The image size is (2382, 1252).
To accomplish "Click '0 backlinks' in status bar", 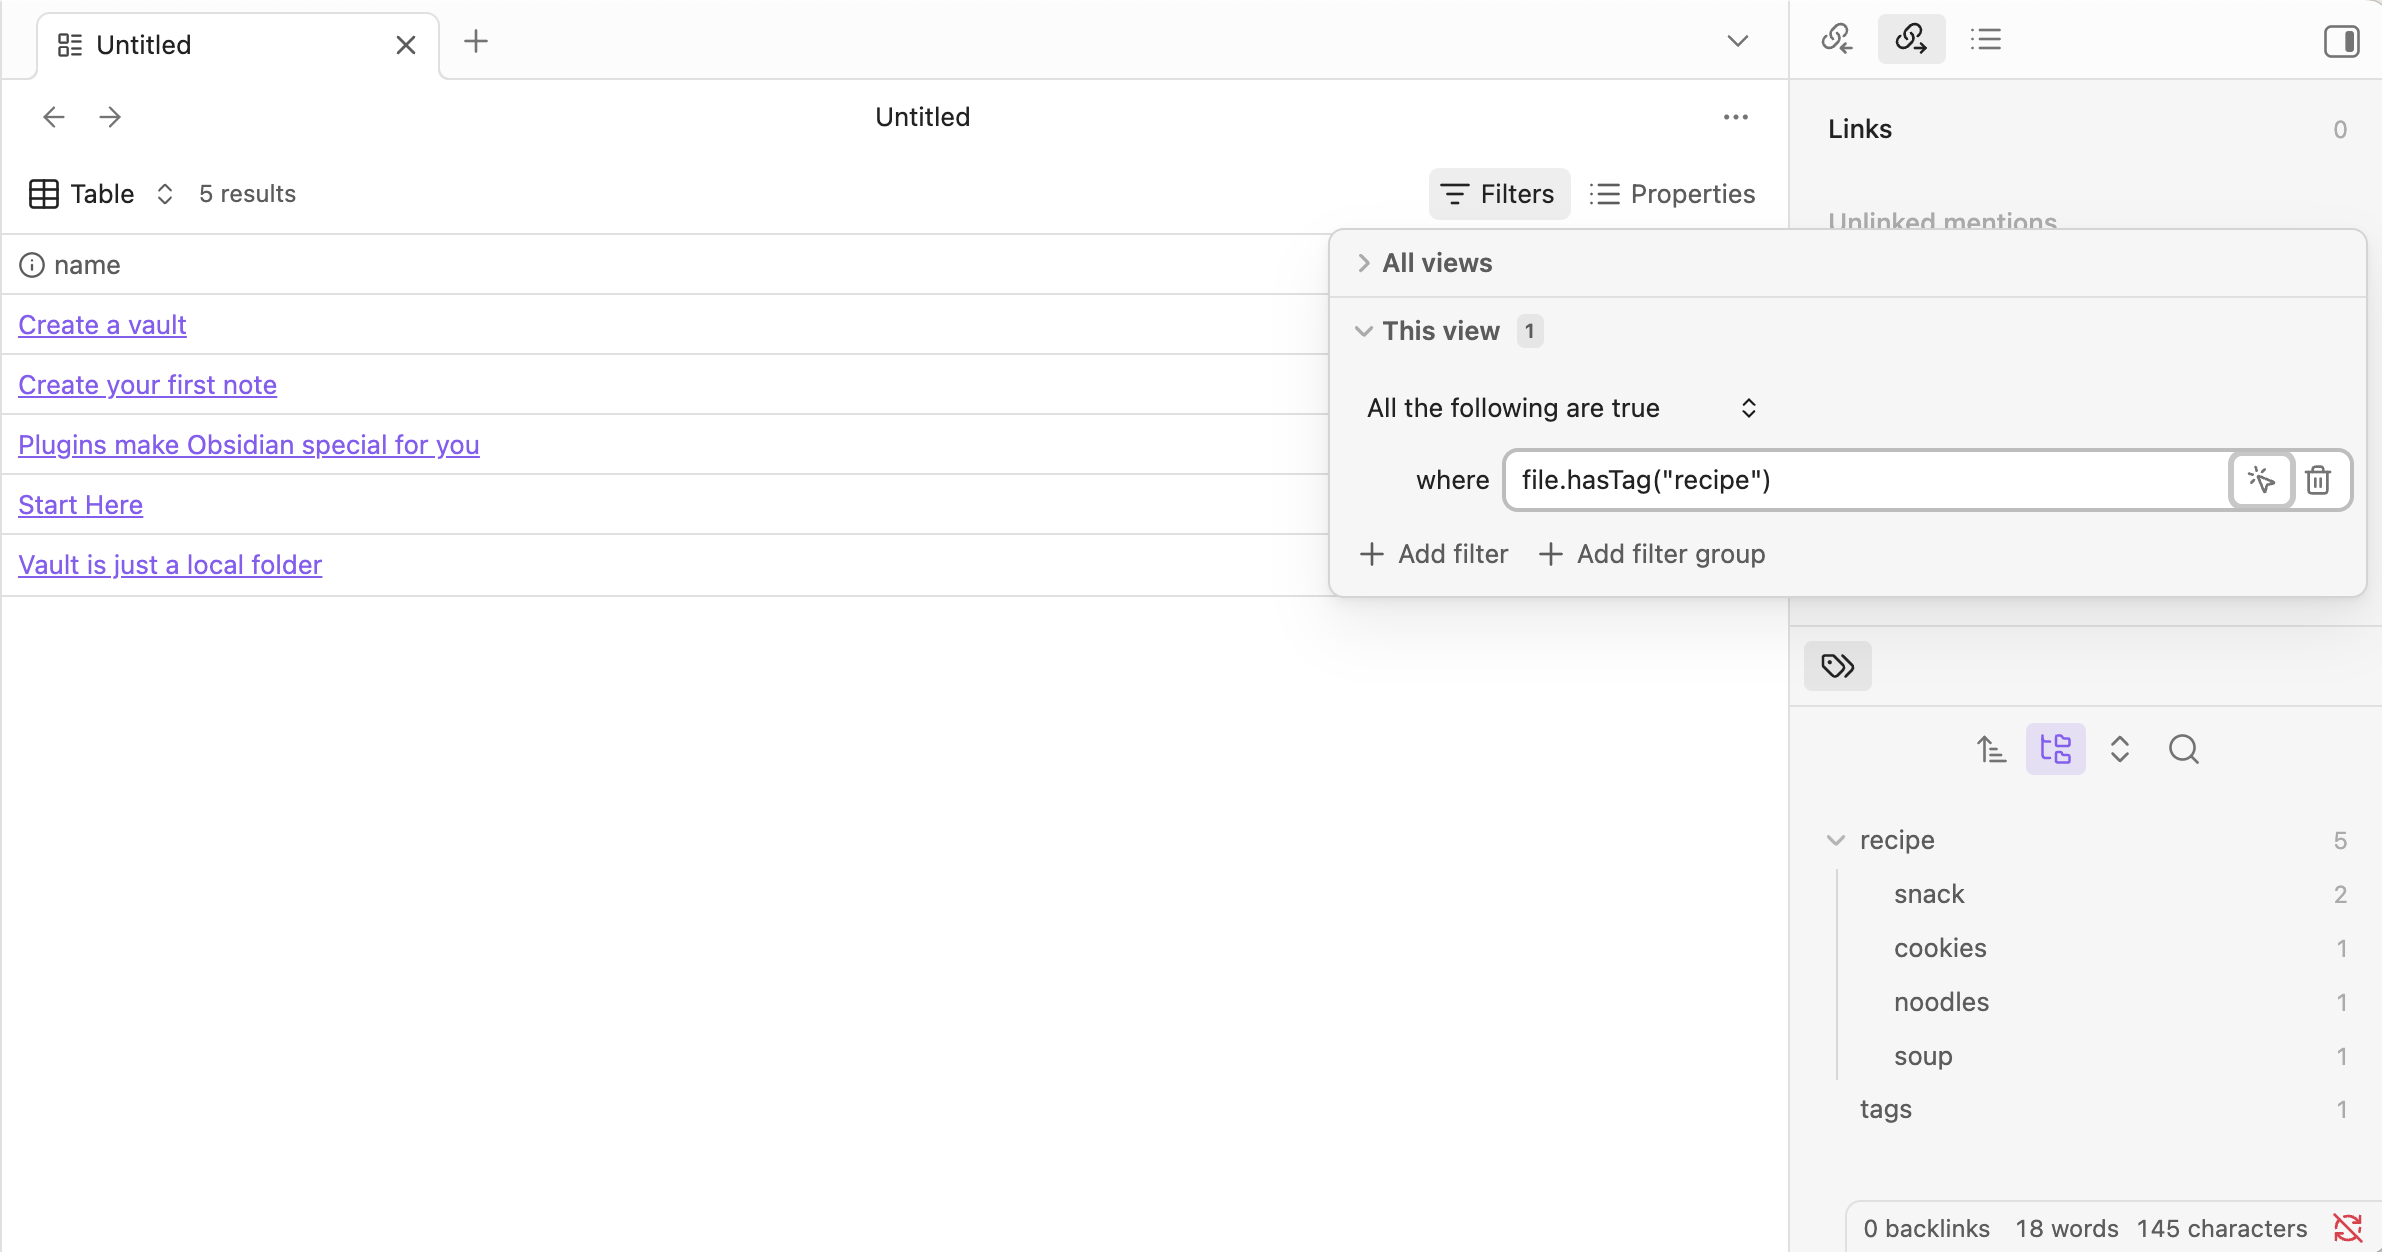I will point(1927,1228).
